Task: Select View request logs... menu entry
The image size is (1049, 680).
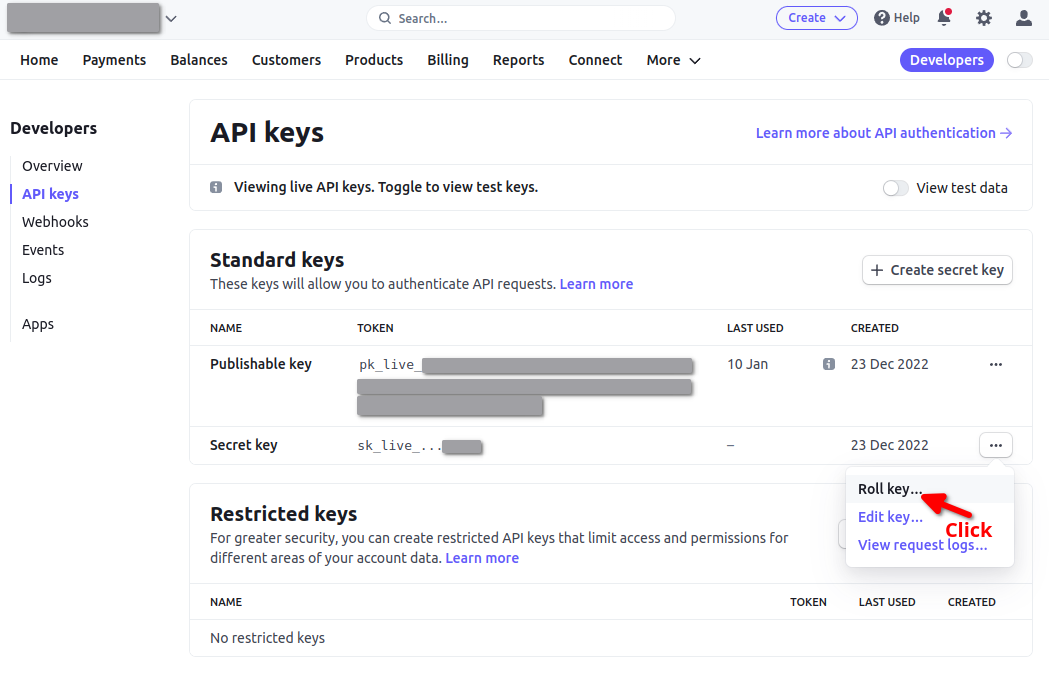Action: tap(922, 545)
